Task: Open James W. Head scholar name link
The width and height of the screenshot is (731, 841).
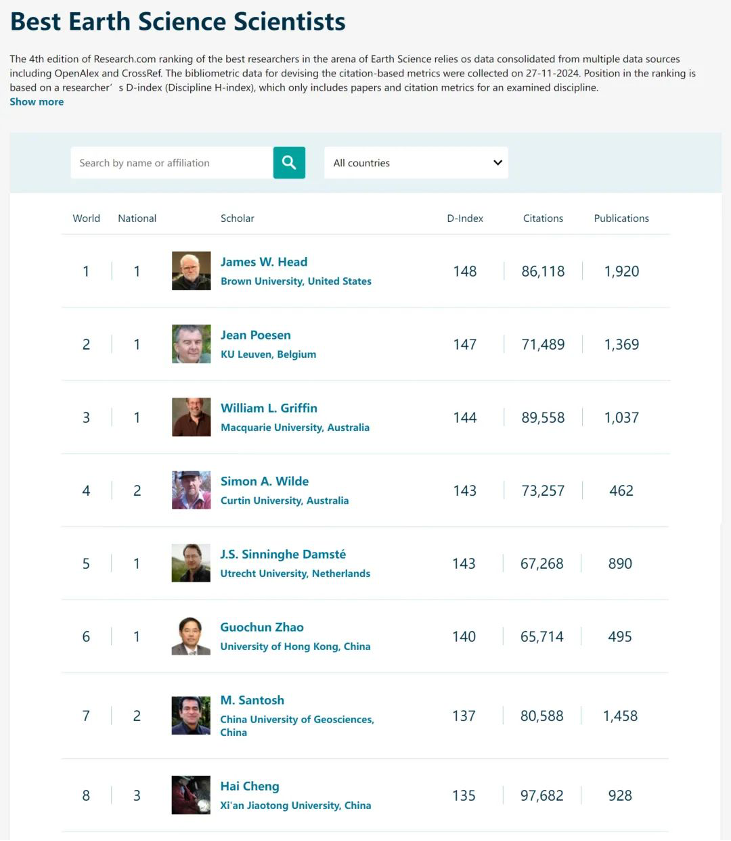Action: point(264,262)
